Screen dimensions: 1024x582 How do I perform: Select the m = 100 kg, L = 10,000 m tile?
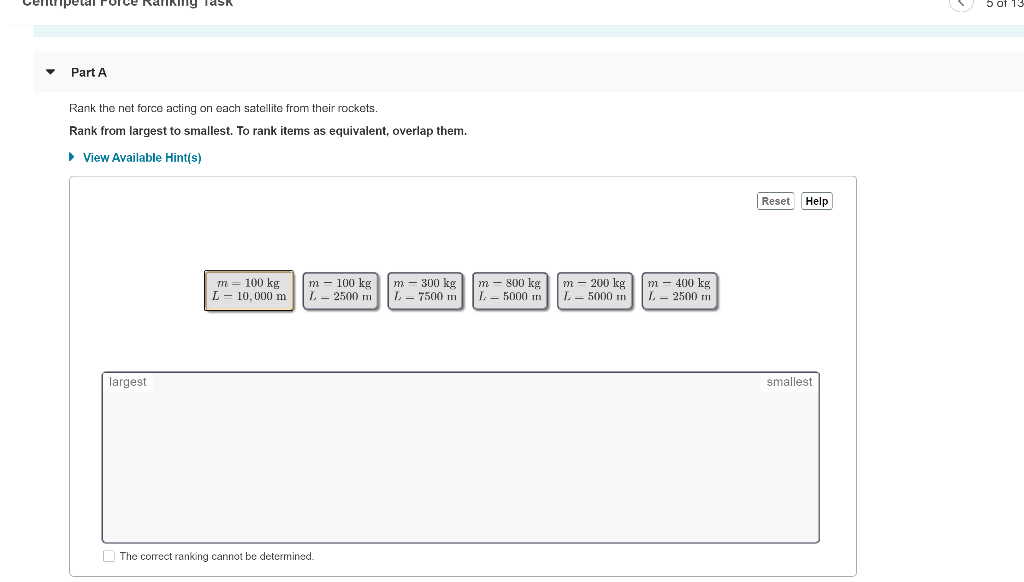[248, 289]
